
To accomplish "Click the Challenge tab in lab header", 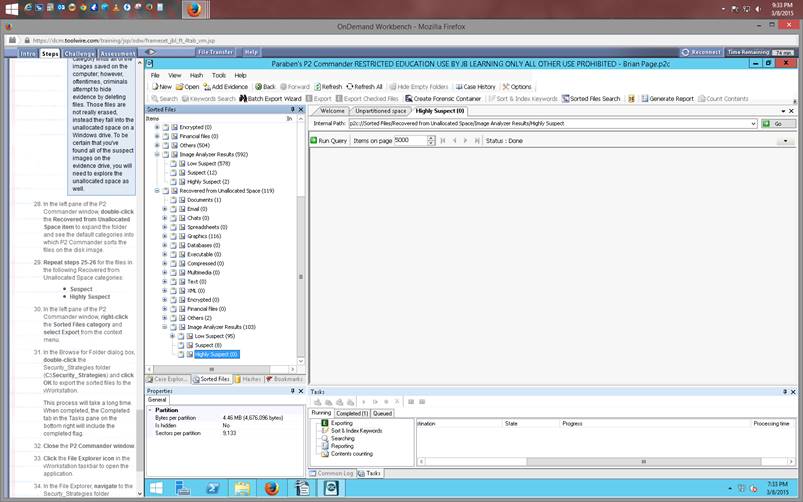I will 79,53.
